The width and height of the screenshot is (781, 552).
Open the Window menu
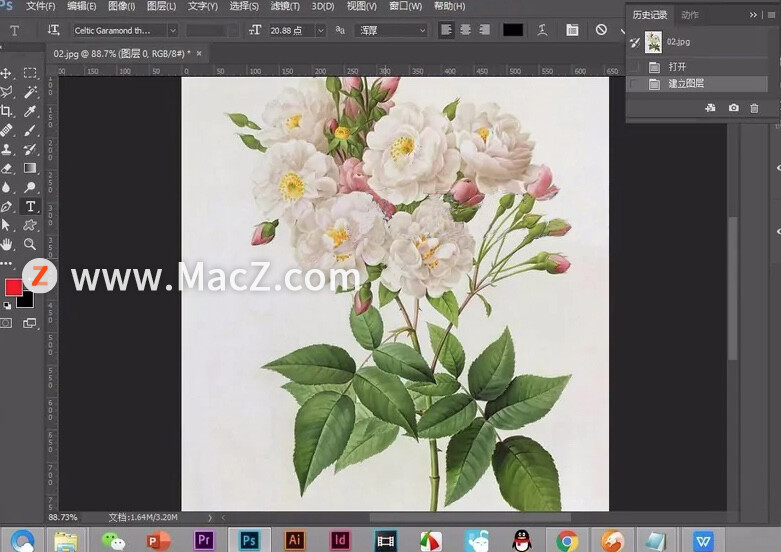click(x=405, y=6)
